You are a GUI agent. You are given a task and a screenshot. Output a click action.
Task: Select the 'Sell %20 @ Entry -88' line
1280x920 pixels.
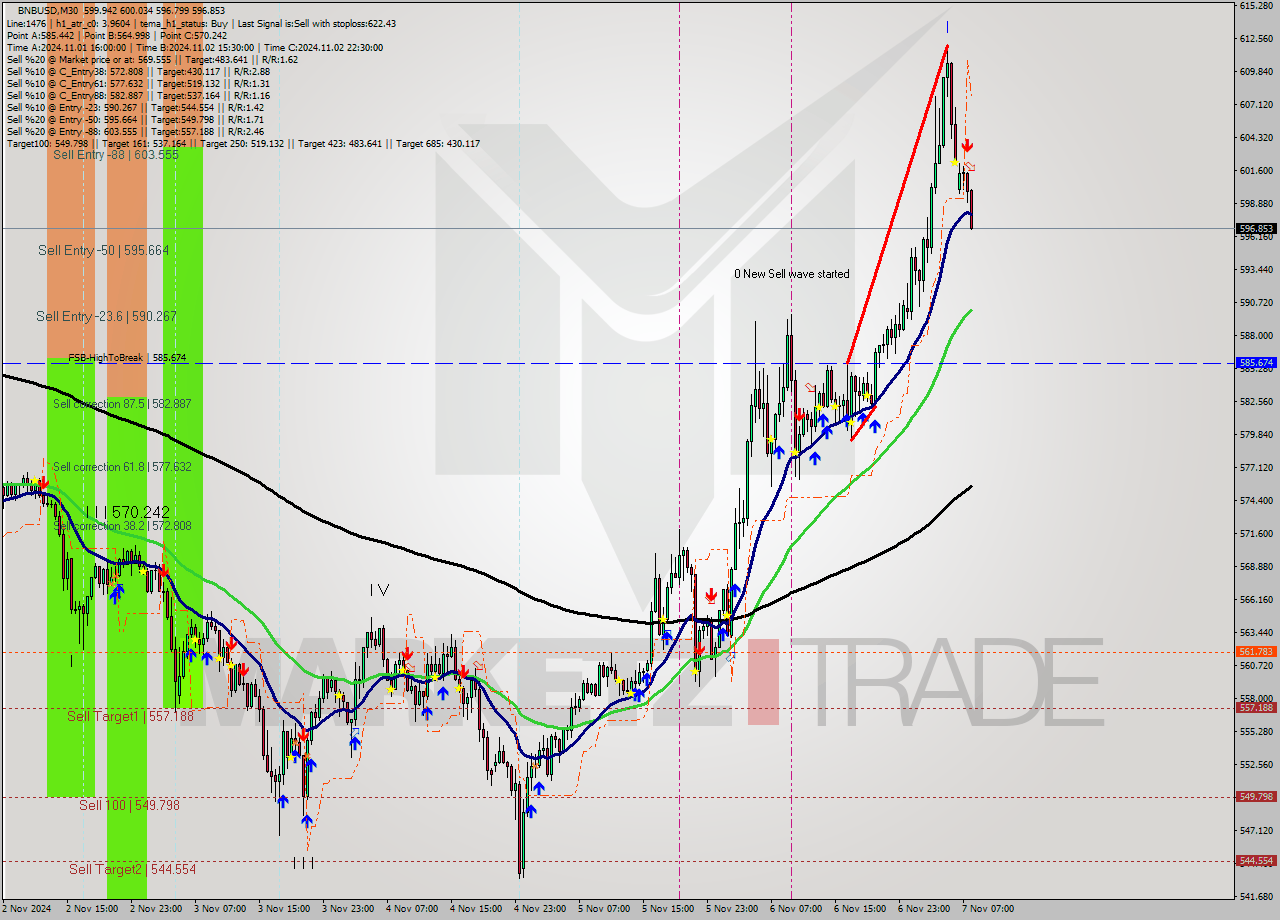[135, 131]
